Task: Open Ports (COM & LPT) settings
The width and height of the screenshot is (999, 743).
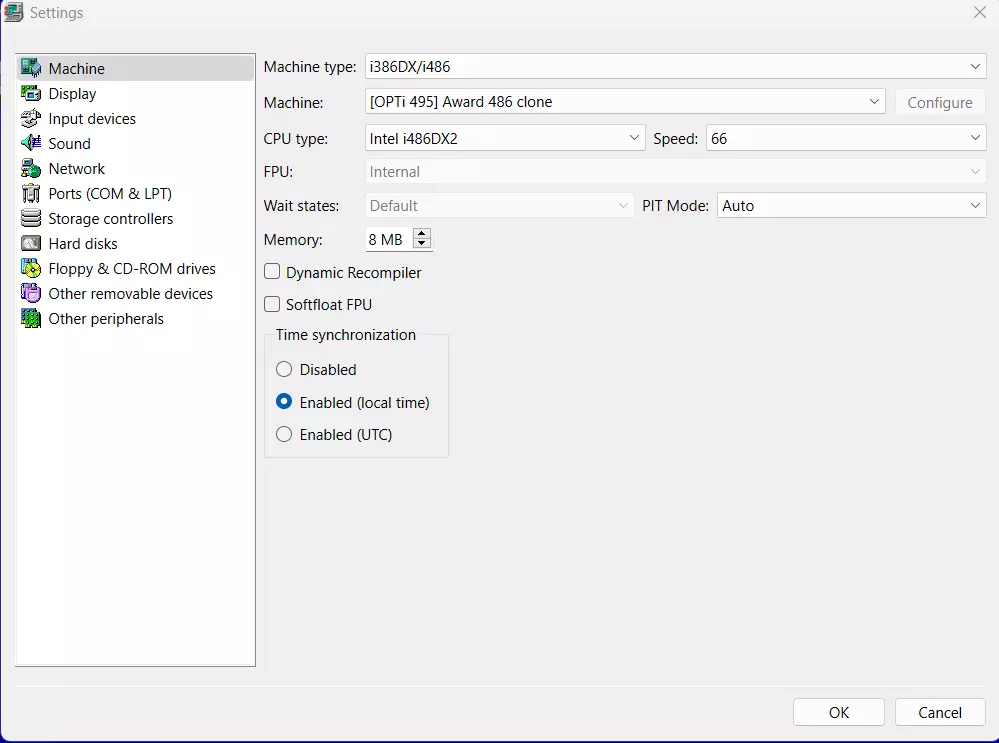Action: pos(136,193)
